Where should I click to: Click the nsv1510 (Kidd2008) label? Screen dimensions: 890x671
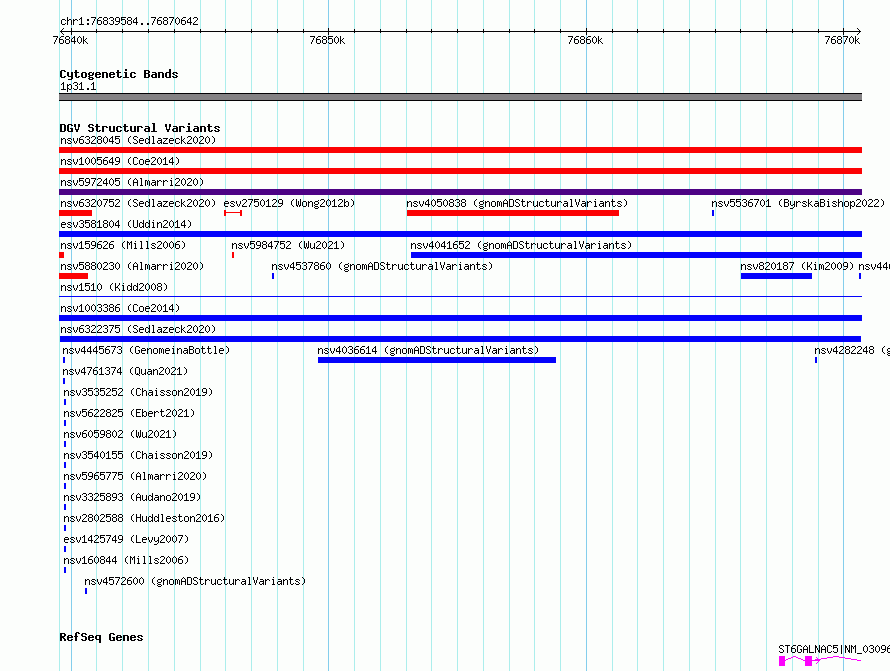click(x=114, y=287)
